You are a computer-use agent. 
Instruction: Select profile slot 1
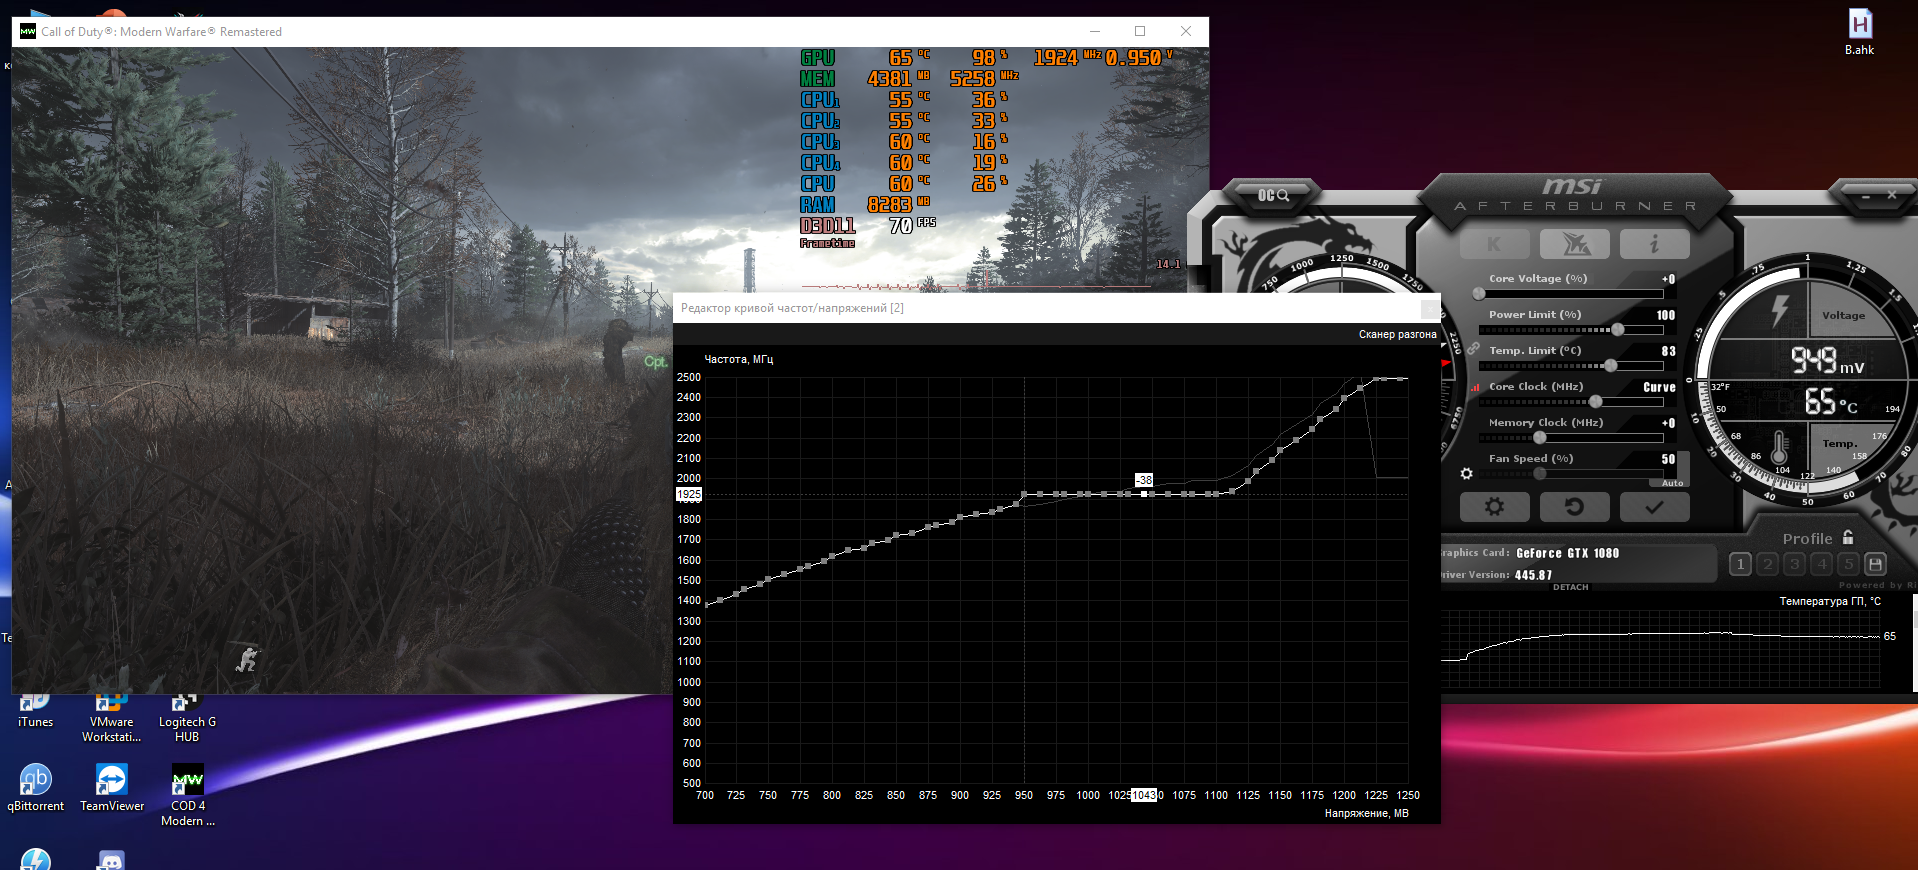point(1740,564)
